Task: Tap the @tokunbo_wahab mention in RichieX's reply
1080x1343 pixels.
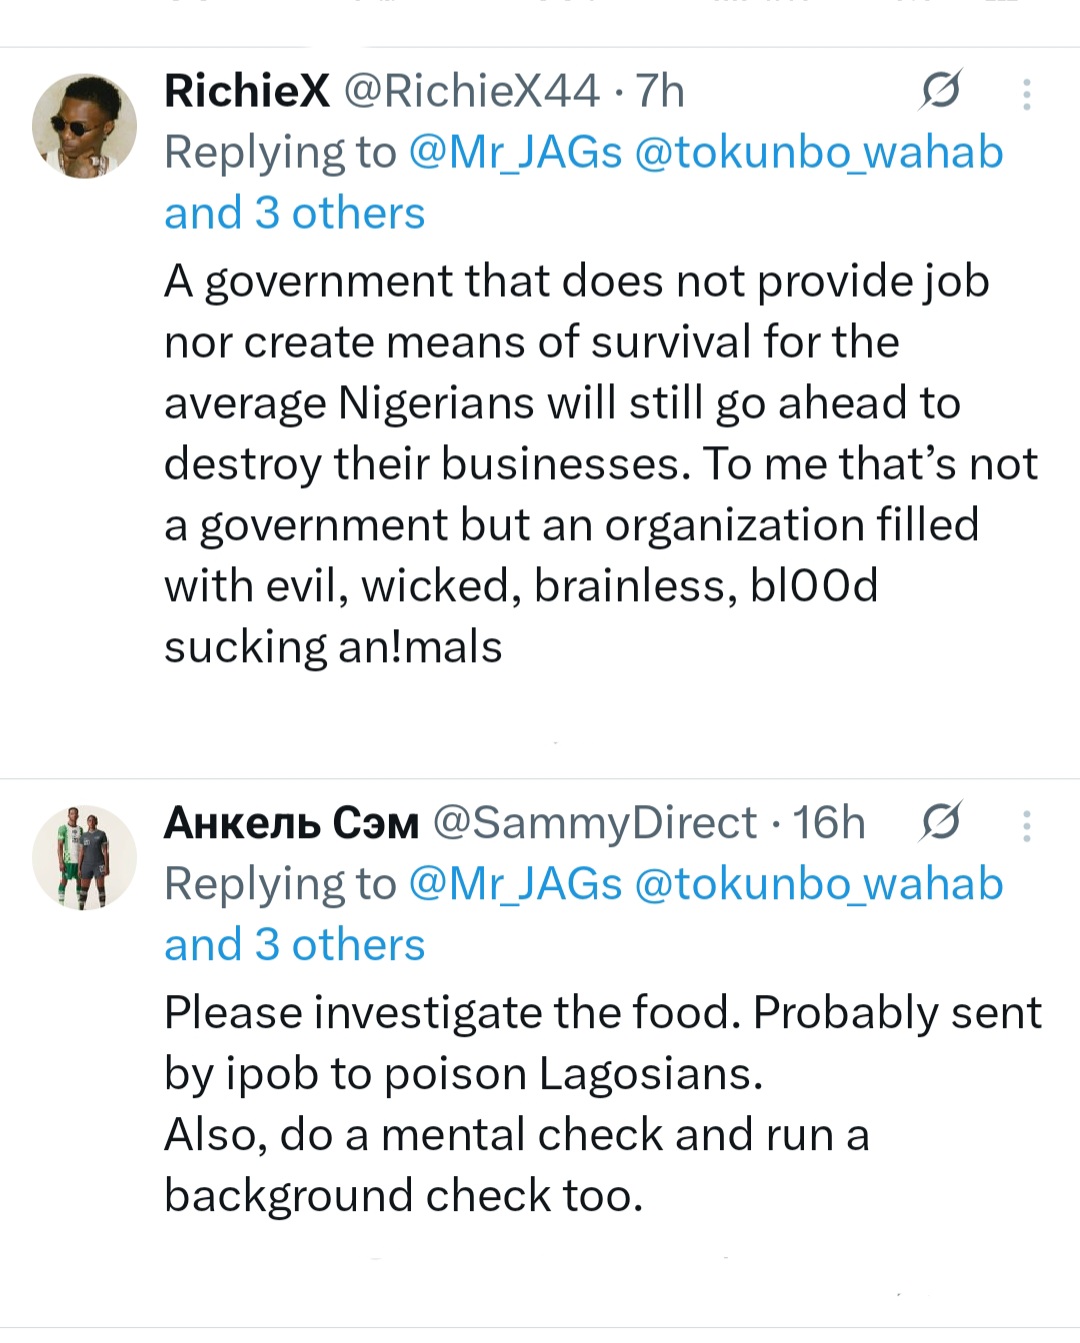Action: 819,153
